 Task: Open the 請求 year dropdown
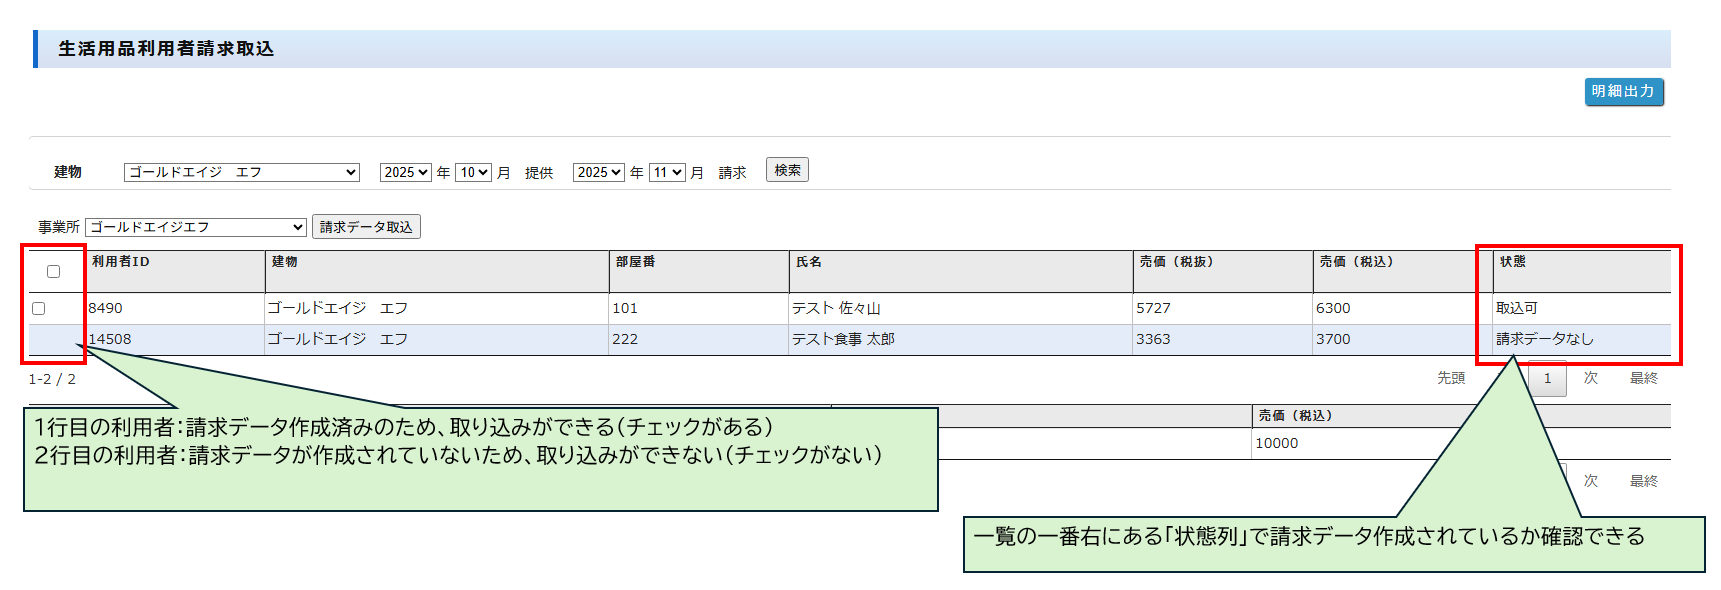[x=598, y=172]
